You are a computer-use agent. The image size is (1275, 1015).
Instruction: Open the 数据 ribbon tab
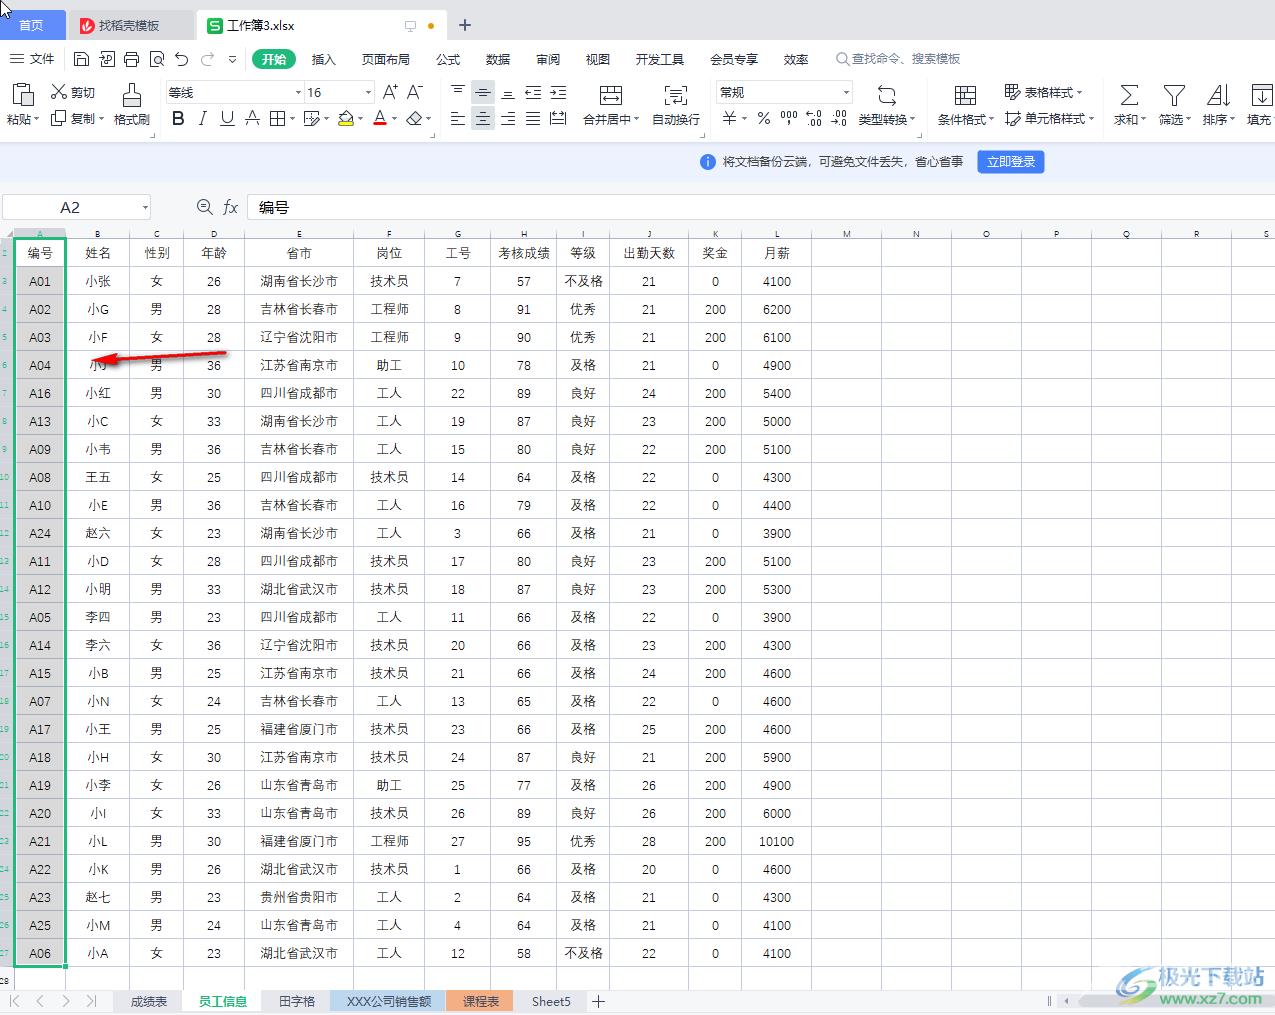pyautogui.click(x=498, y=59)
